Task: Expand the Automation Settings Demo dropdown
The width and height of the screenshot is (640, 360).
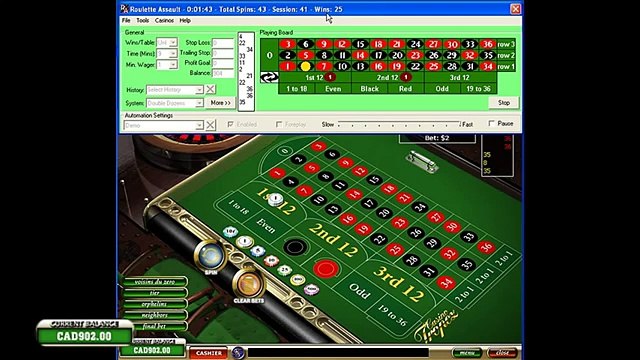Action: pos(199,125)
